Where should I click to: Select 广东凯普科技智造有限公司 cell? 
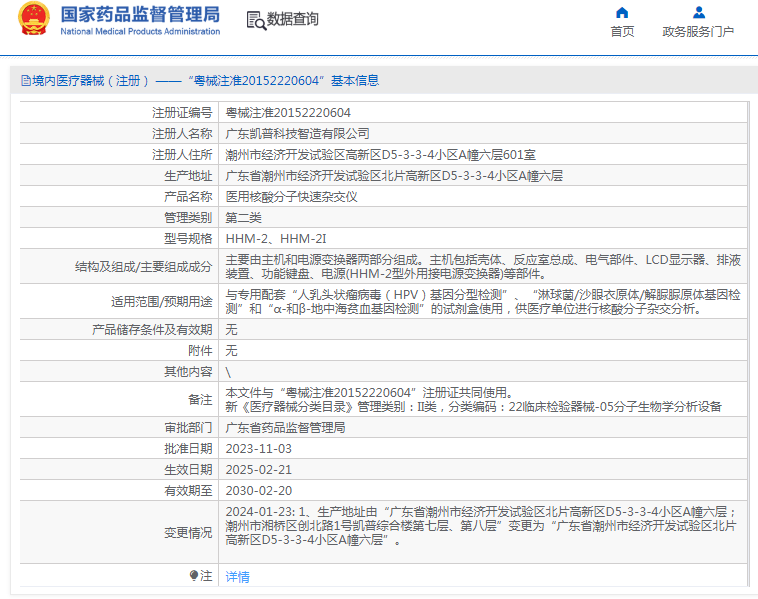[297, 133]
